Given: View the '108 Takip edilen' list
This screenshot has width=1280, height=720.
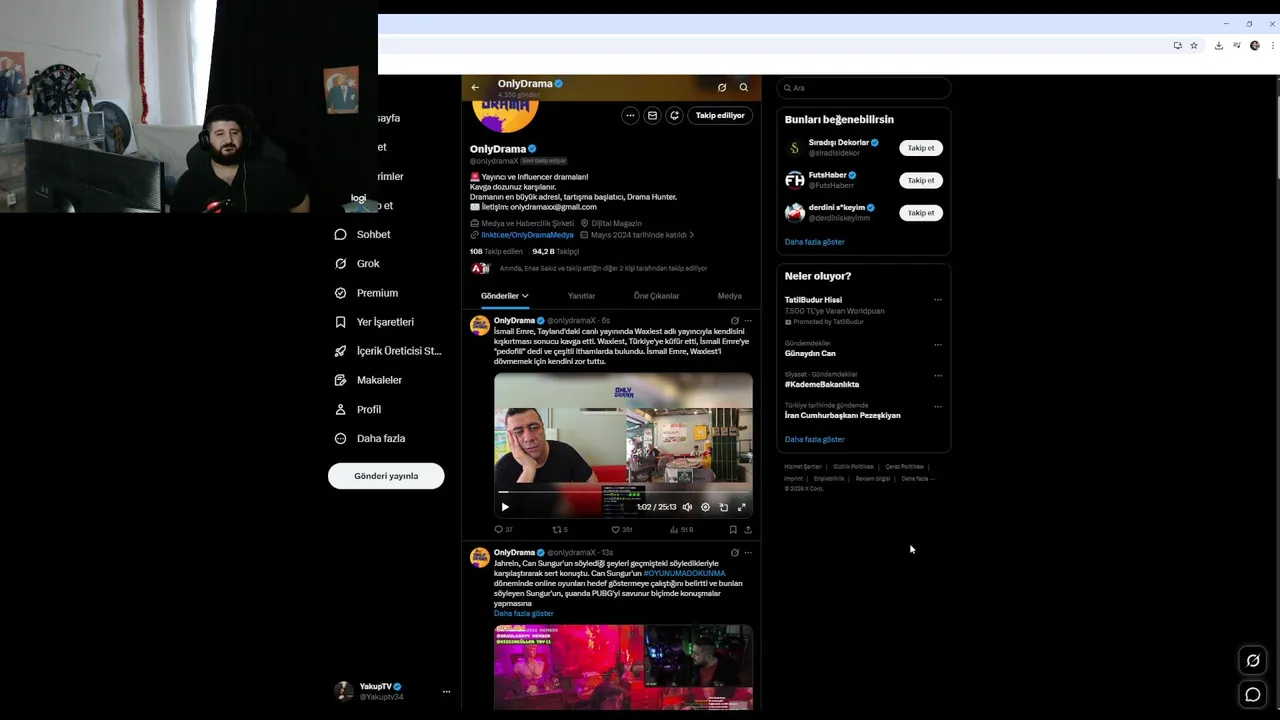Looking at the screenshot, I should (x=496, y=252).
